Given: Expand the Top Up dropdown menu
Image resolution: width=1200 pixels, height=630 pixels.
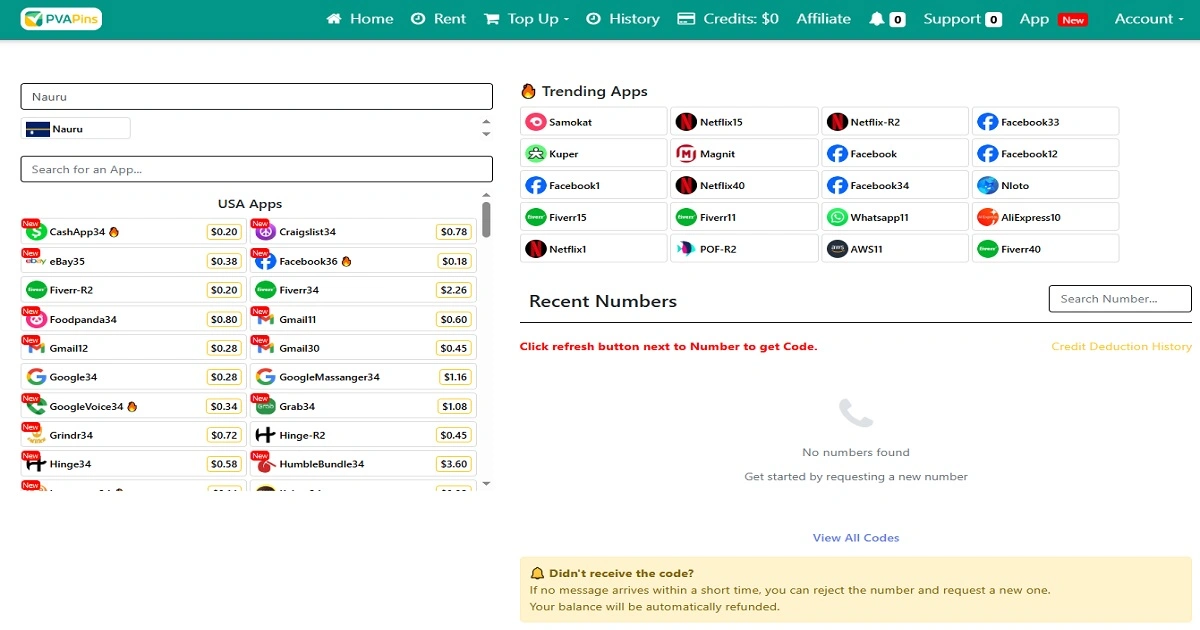Looking at the screenshot, I should 526,19.
